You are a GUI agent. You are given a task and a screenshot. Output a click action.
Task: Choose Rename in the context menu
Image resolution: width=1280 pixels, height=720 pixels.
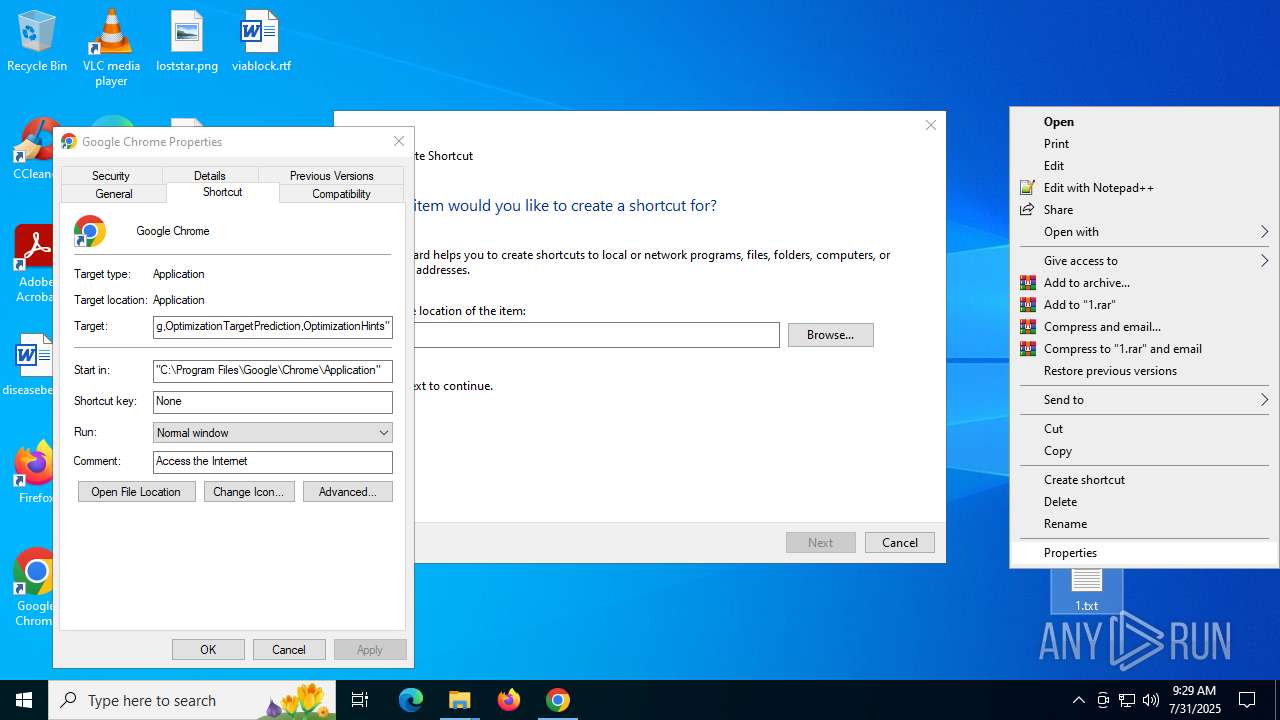click(1144, 524)
